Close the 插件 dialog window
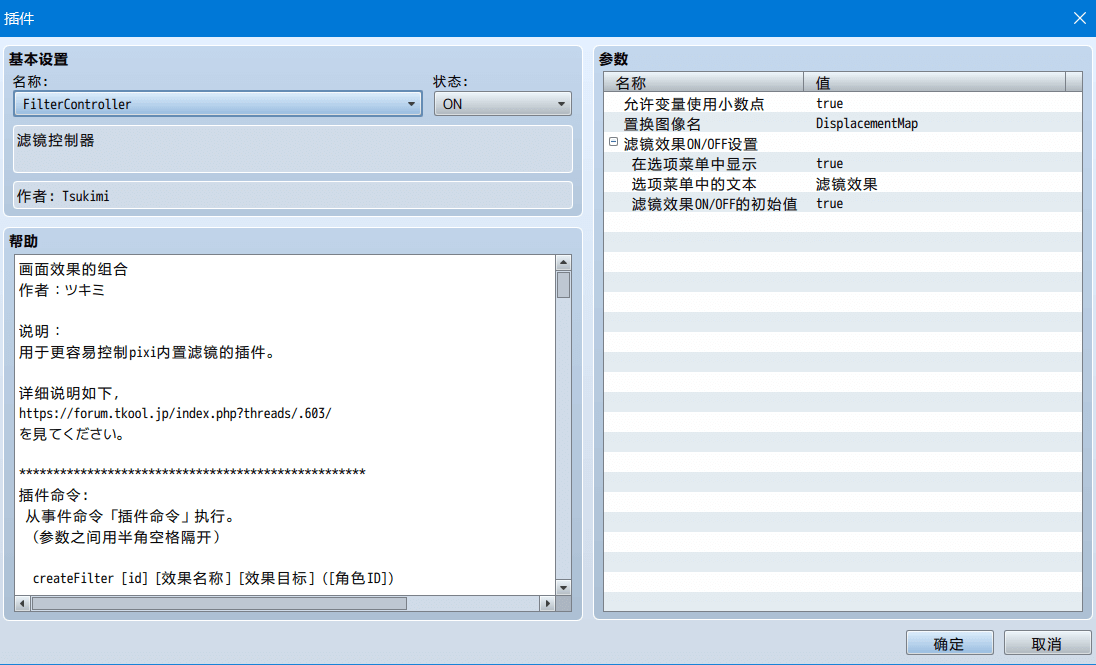 (x=1079, y=18)
